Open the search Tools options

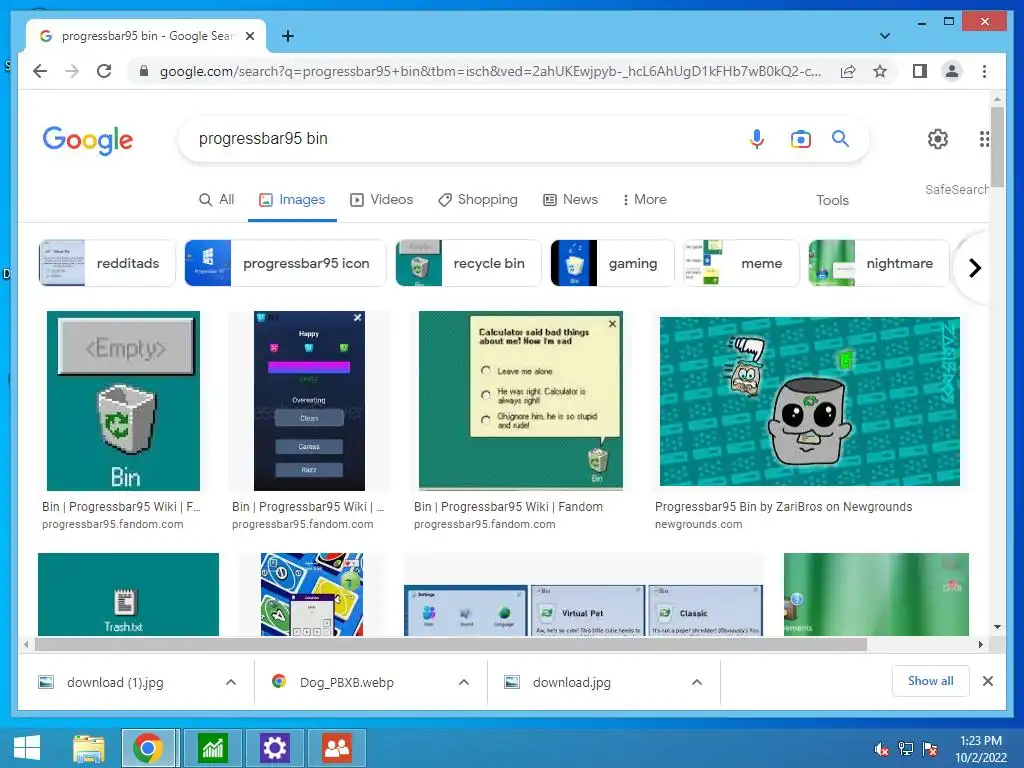832,200
